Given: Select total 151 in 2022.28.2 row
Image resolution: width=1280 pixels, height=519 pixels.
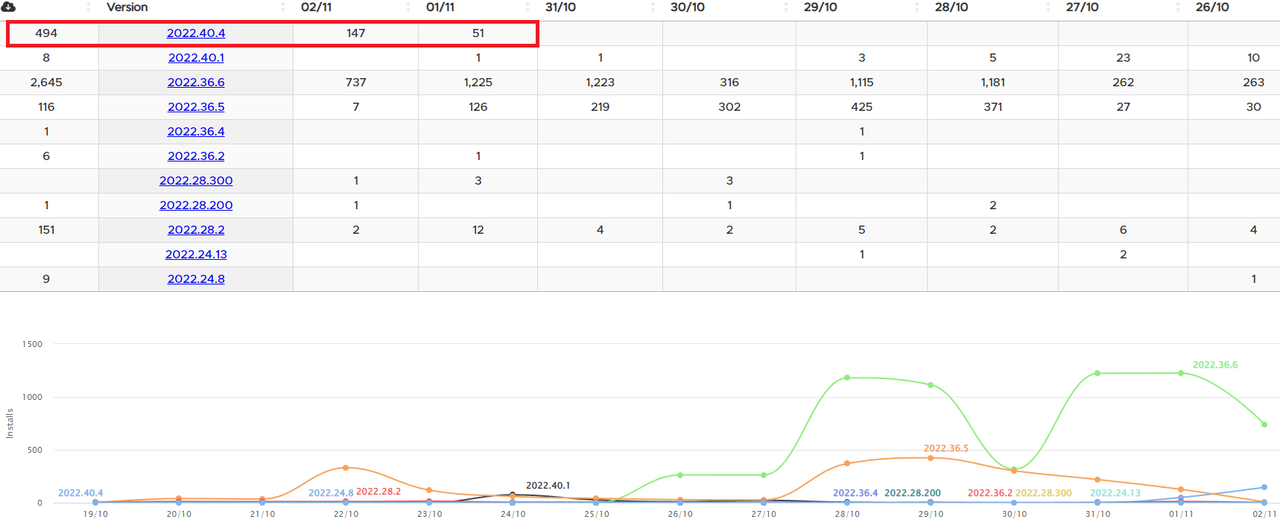Looking at the screenshot, I should (46, 230).
